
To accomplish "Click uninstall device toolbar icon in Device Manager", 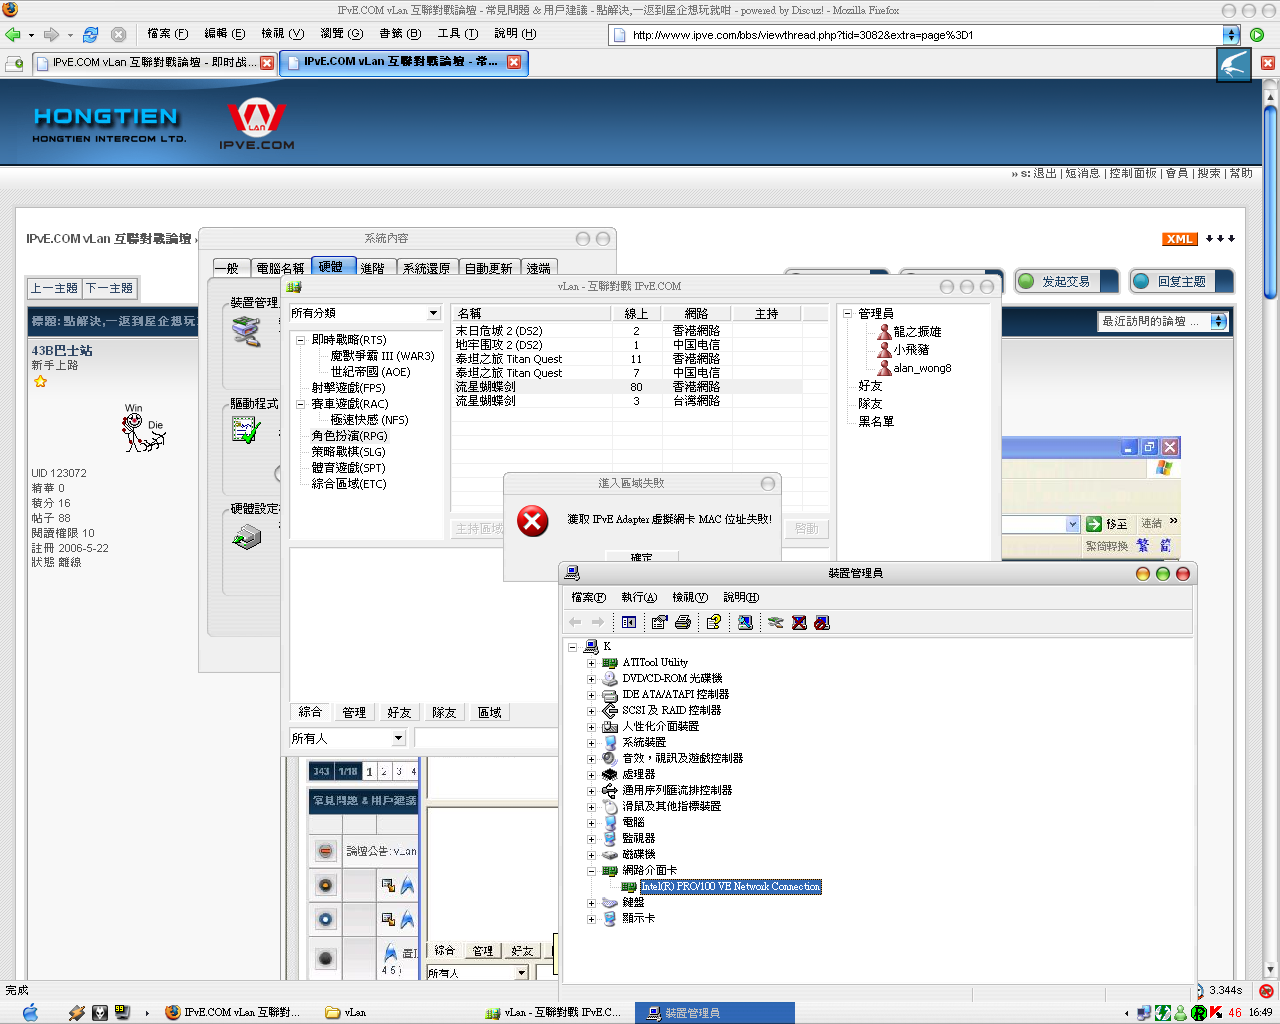I will point(799,622).
